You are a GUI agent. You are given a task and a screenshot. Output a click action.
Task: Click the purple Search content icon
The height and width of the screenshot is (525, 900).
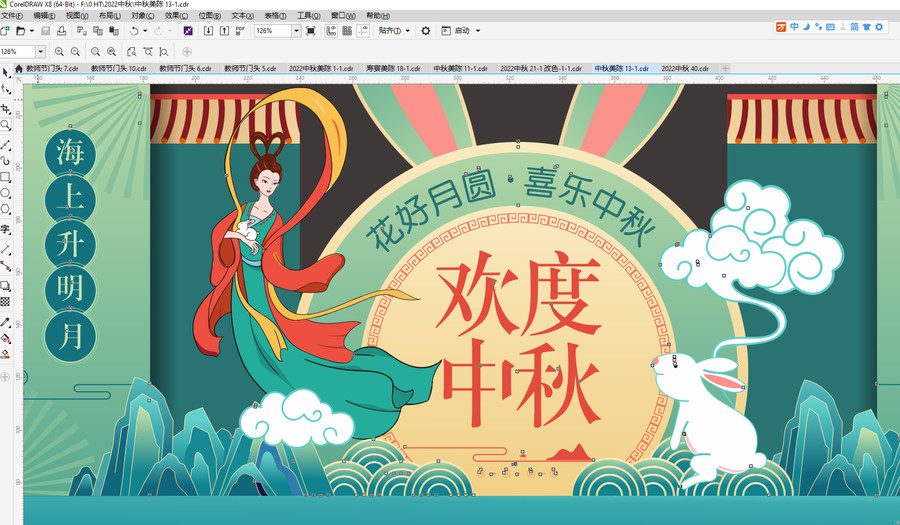coord(188,30)
